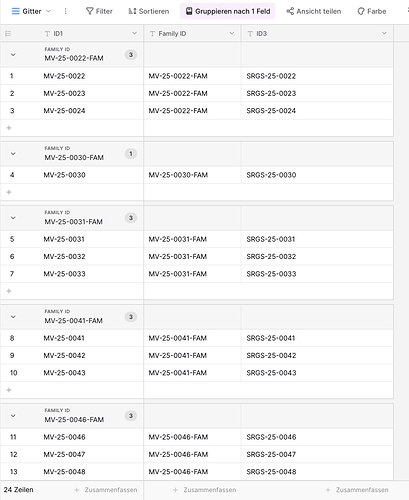Click Zusammenfassen under the Family ID column
Viewport: 409px width, 500px height.
[x=205, y=490]
